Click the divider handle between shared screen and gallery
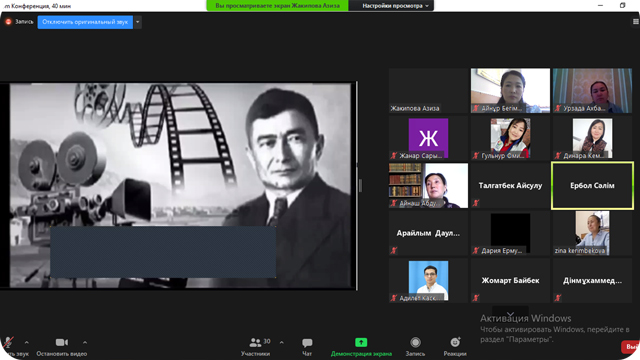This screenshot has width=640, height=360. pos(360,186)
